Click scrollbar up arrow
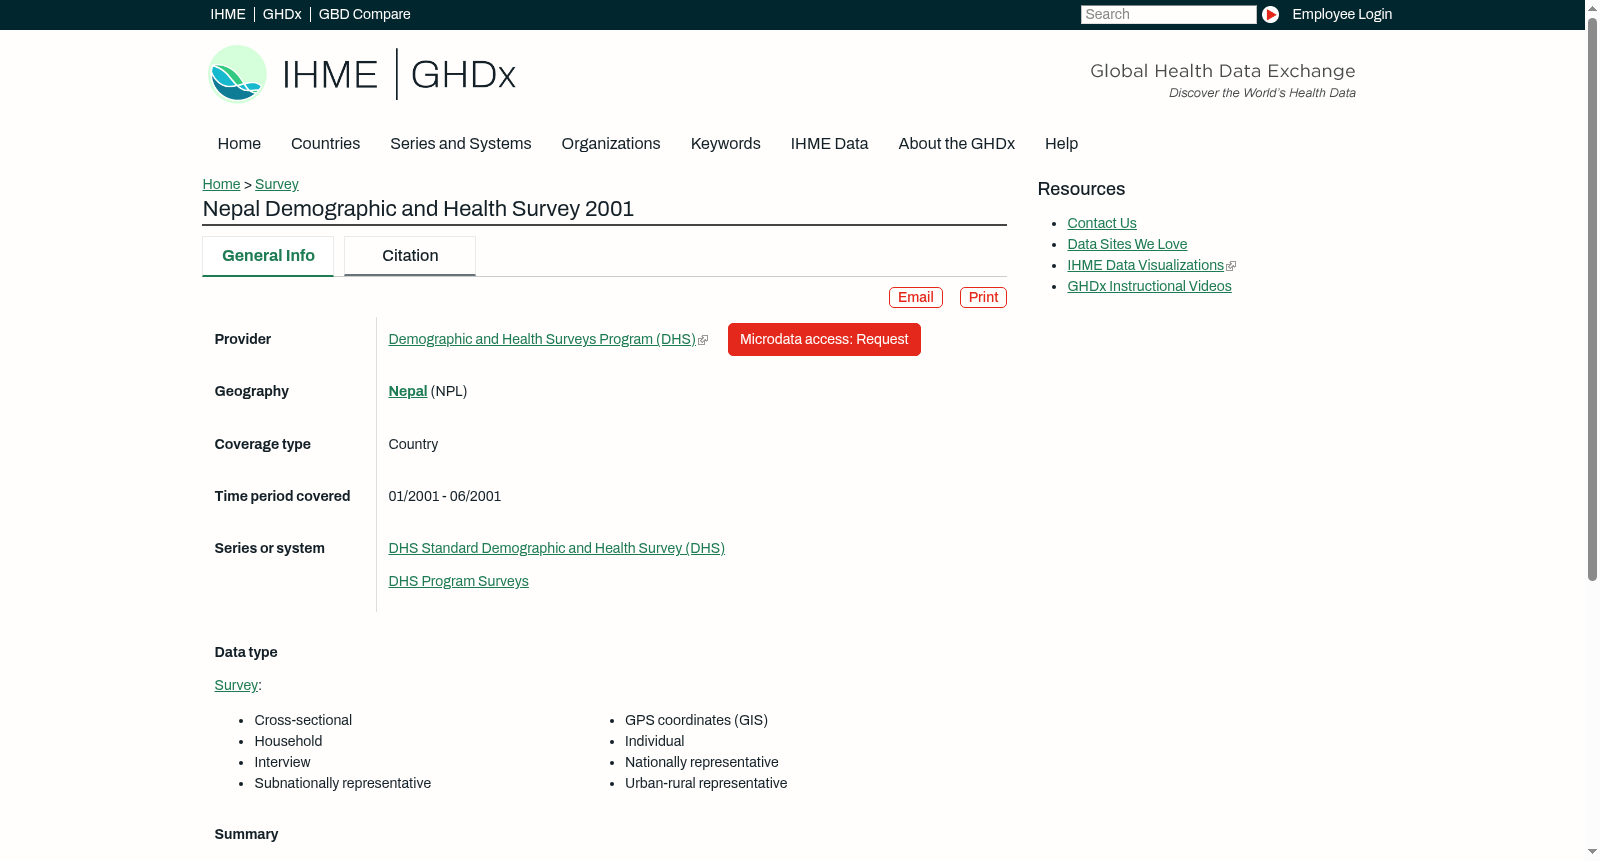The height and width of the screenshot is (861, 1600). point(1592,7)
